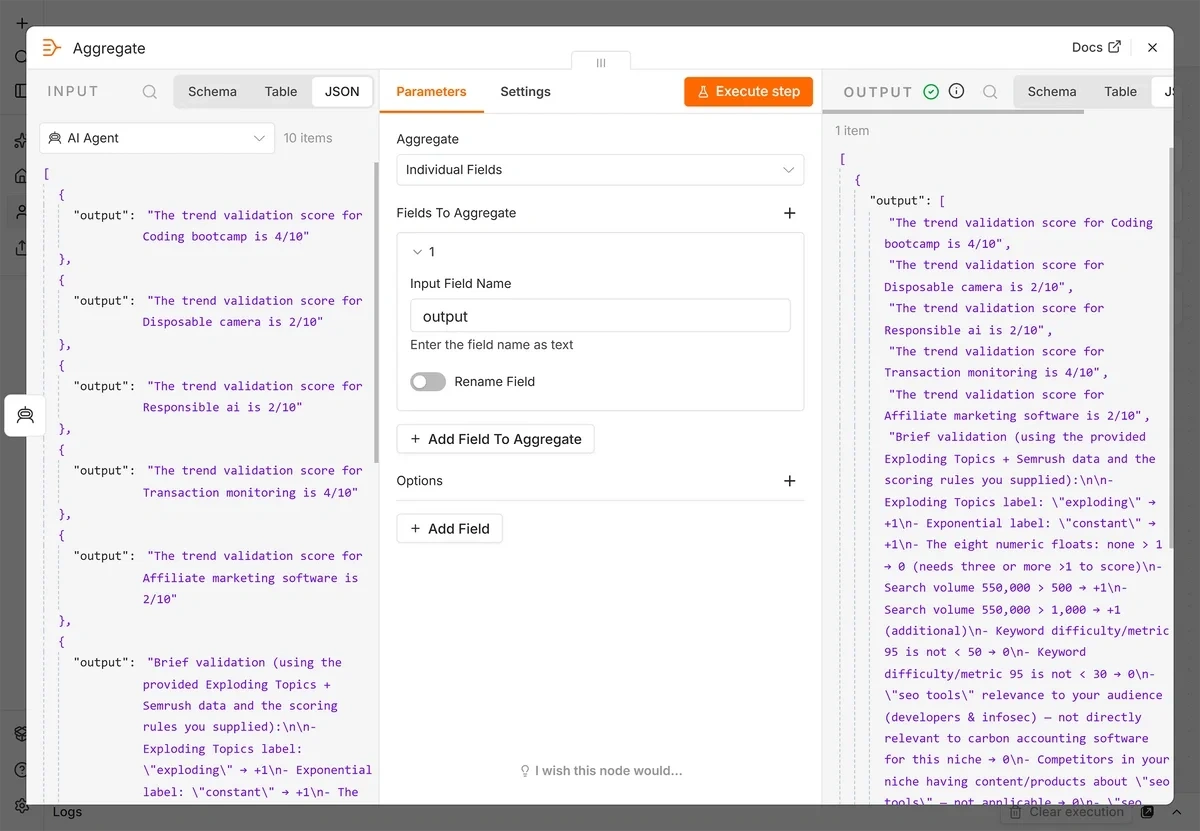Click the orange Aggregate node icon
The width and height of the screenshot is (1200, 831).
pos(51,48)
